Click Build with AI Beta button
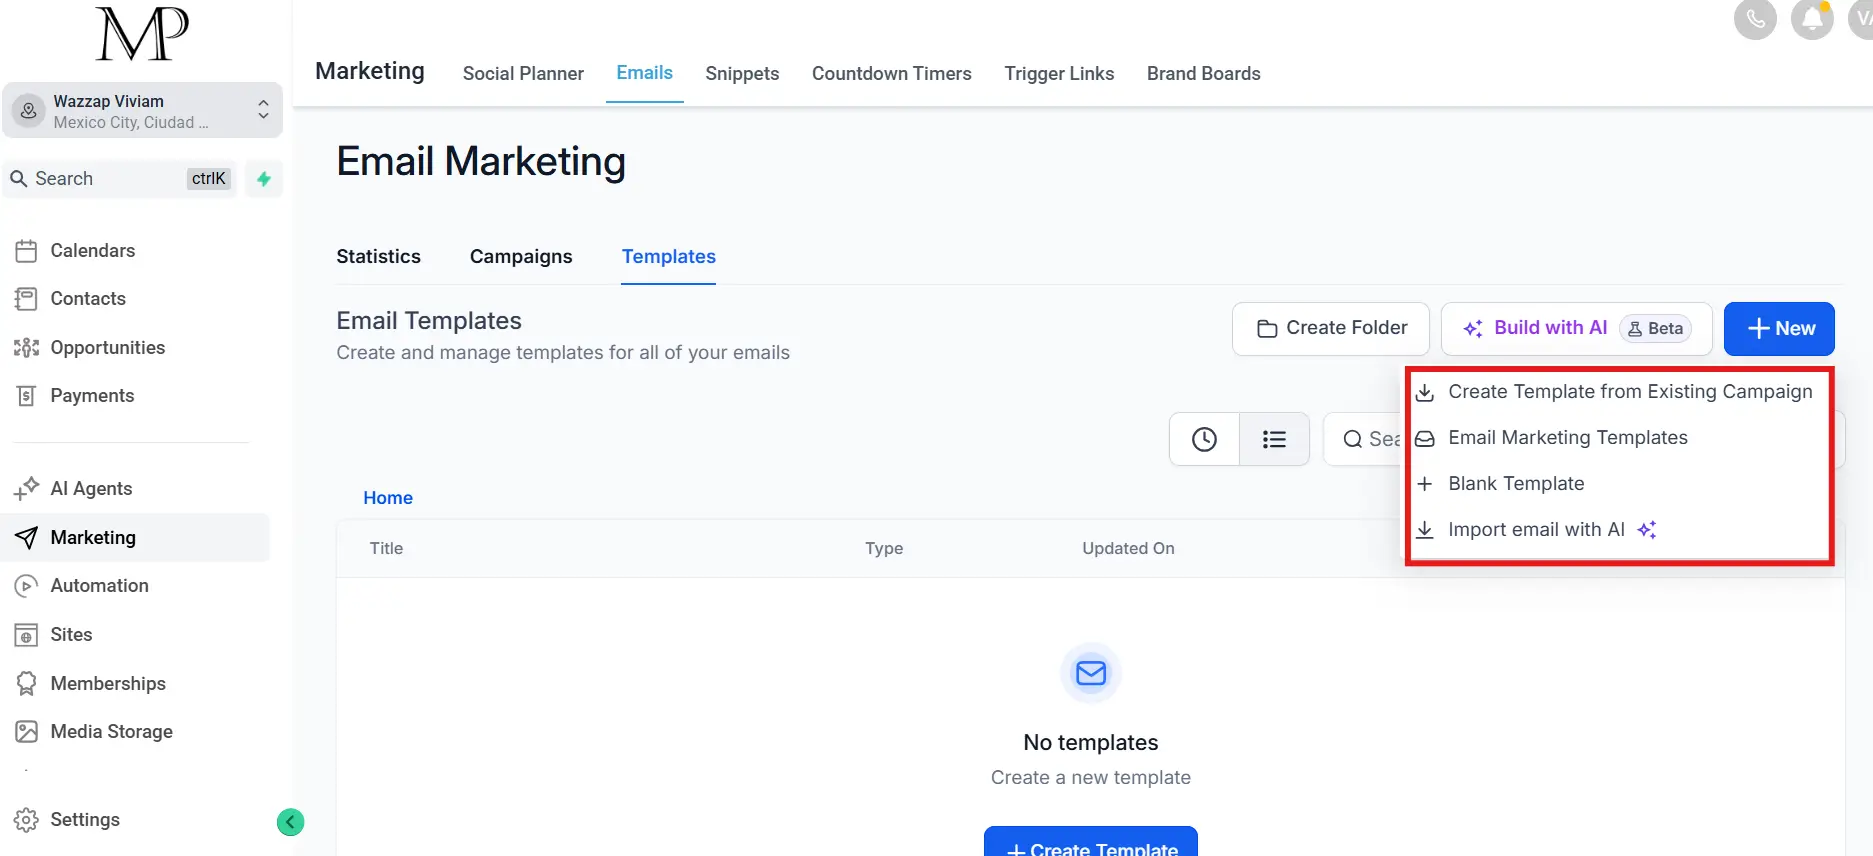1873x856 pixels. click(x=1577, y=328)
